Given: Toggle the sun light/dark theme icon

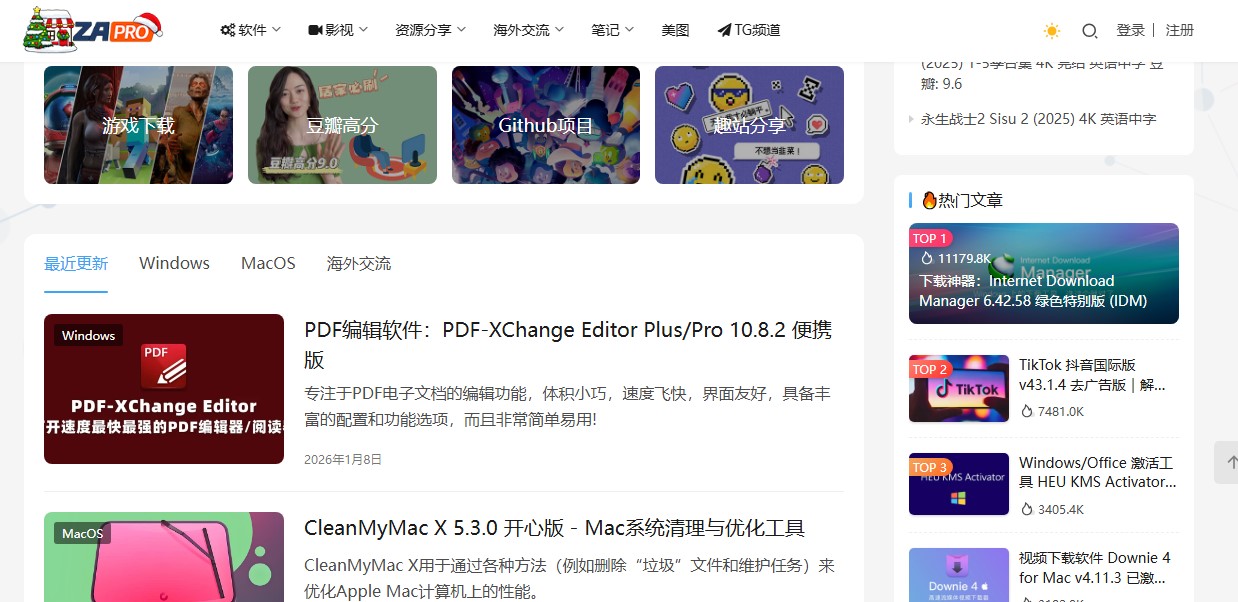Looking at the screenshot, I should pos(1051,31).
